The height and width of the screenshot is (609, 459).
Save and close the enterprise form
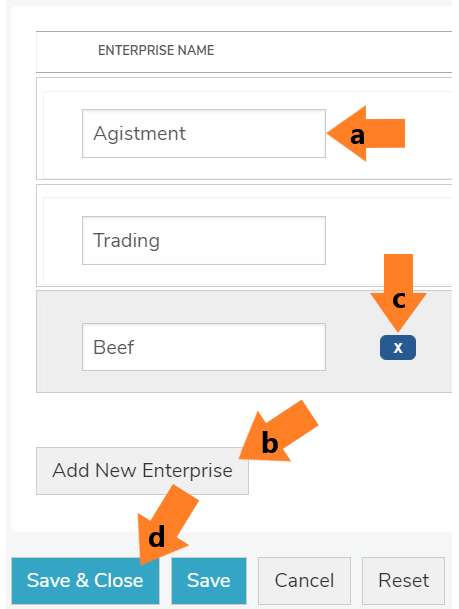[85, 581]
